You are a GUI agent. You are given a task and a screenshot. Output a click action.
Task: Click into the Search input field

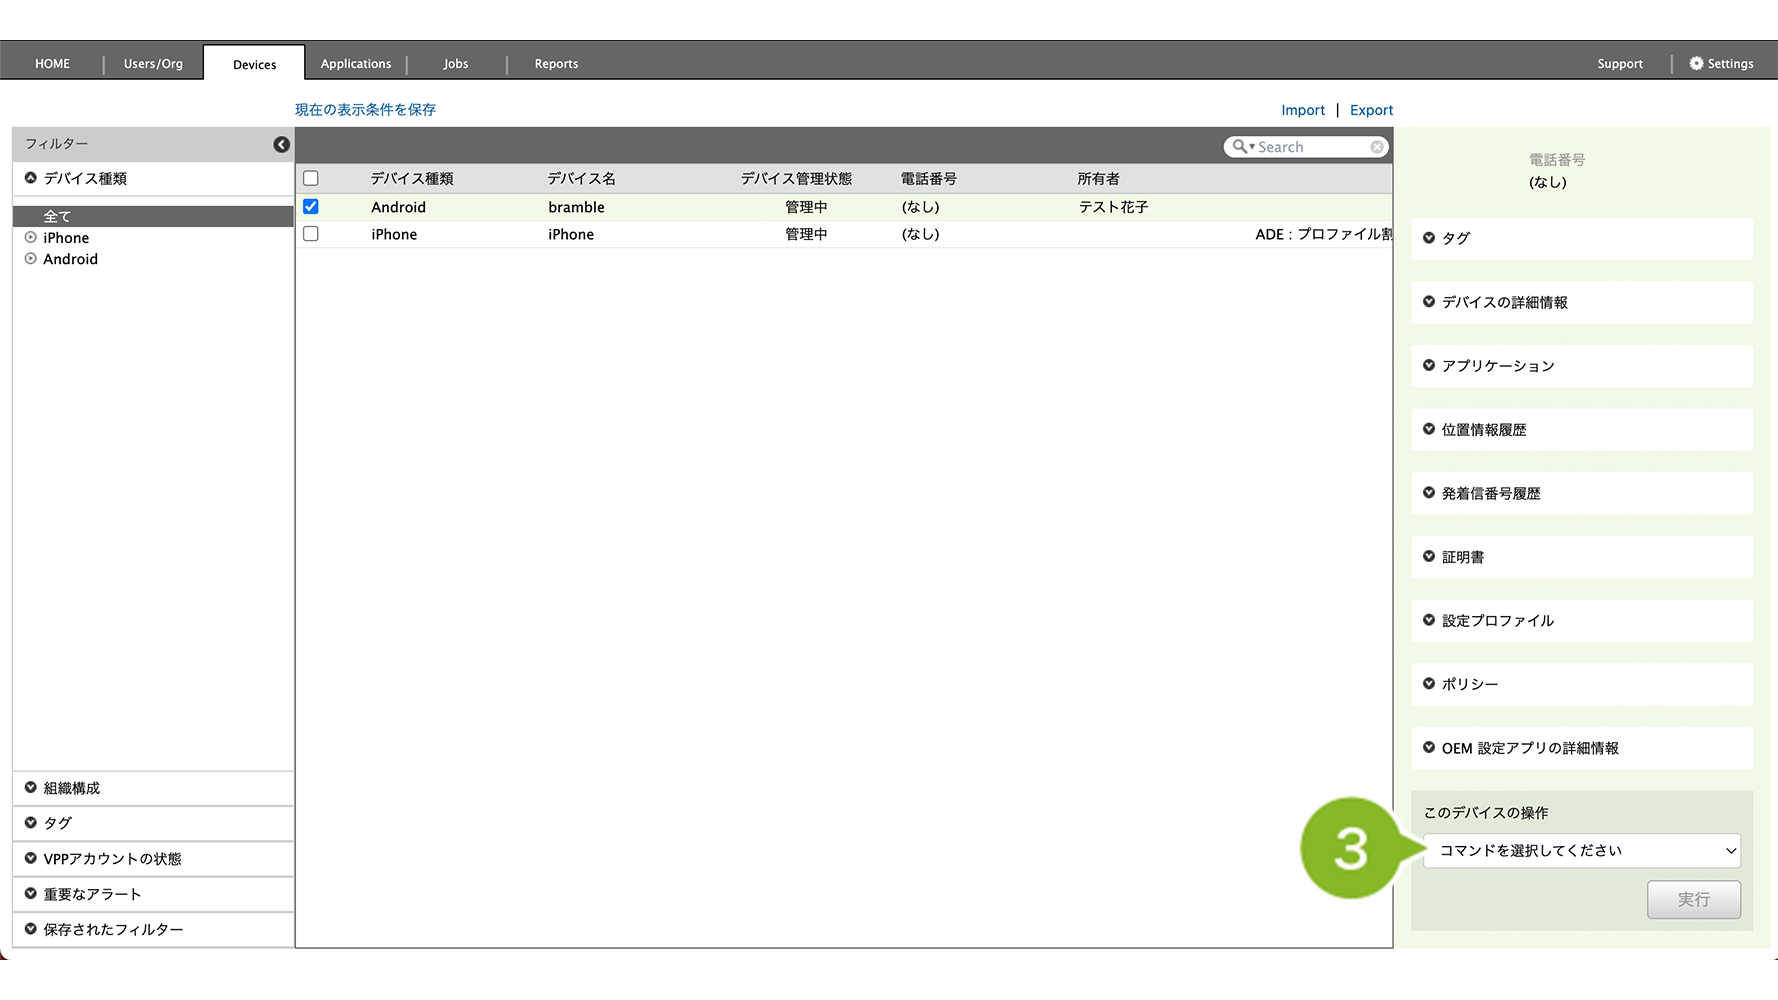click(1310, 147)
